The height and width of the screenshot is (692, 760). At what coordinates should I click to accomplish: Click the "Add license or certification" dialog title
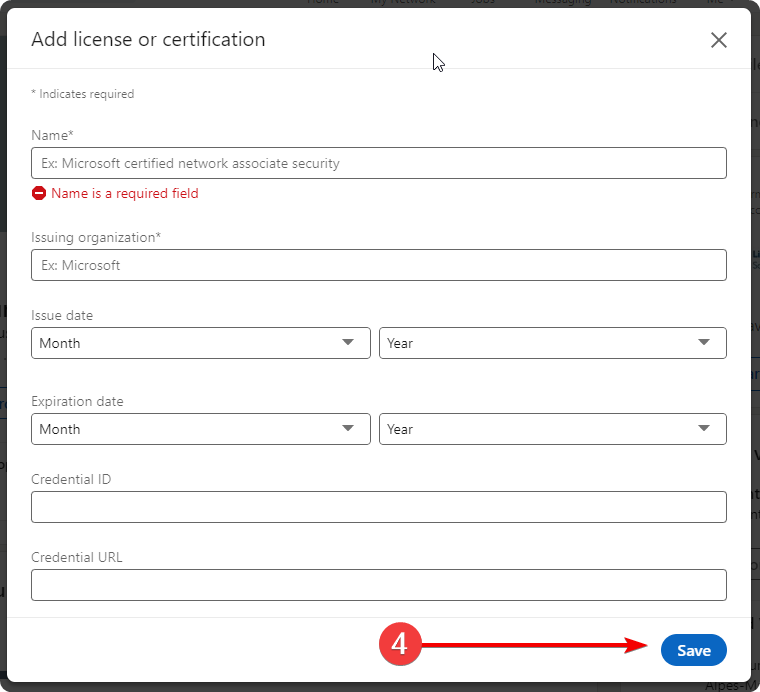[148, 40]
